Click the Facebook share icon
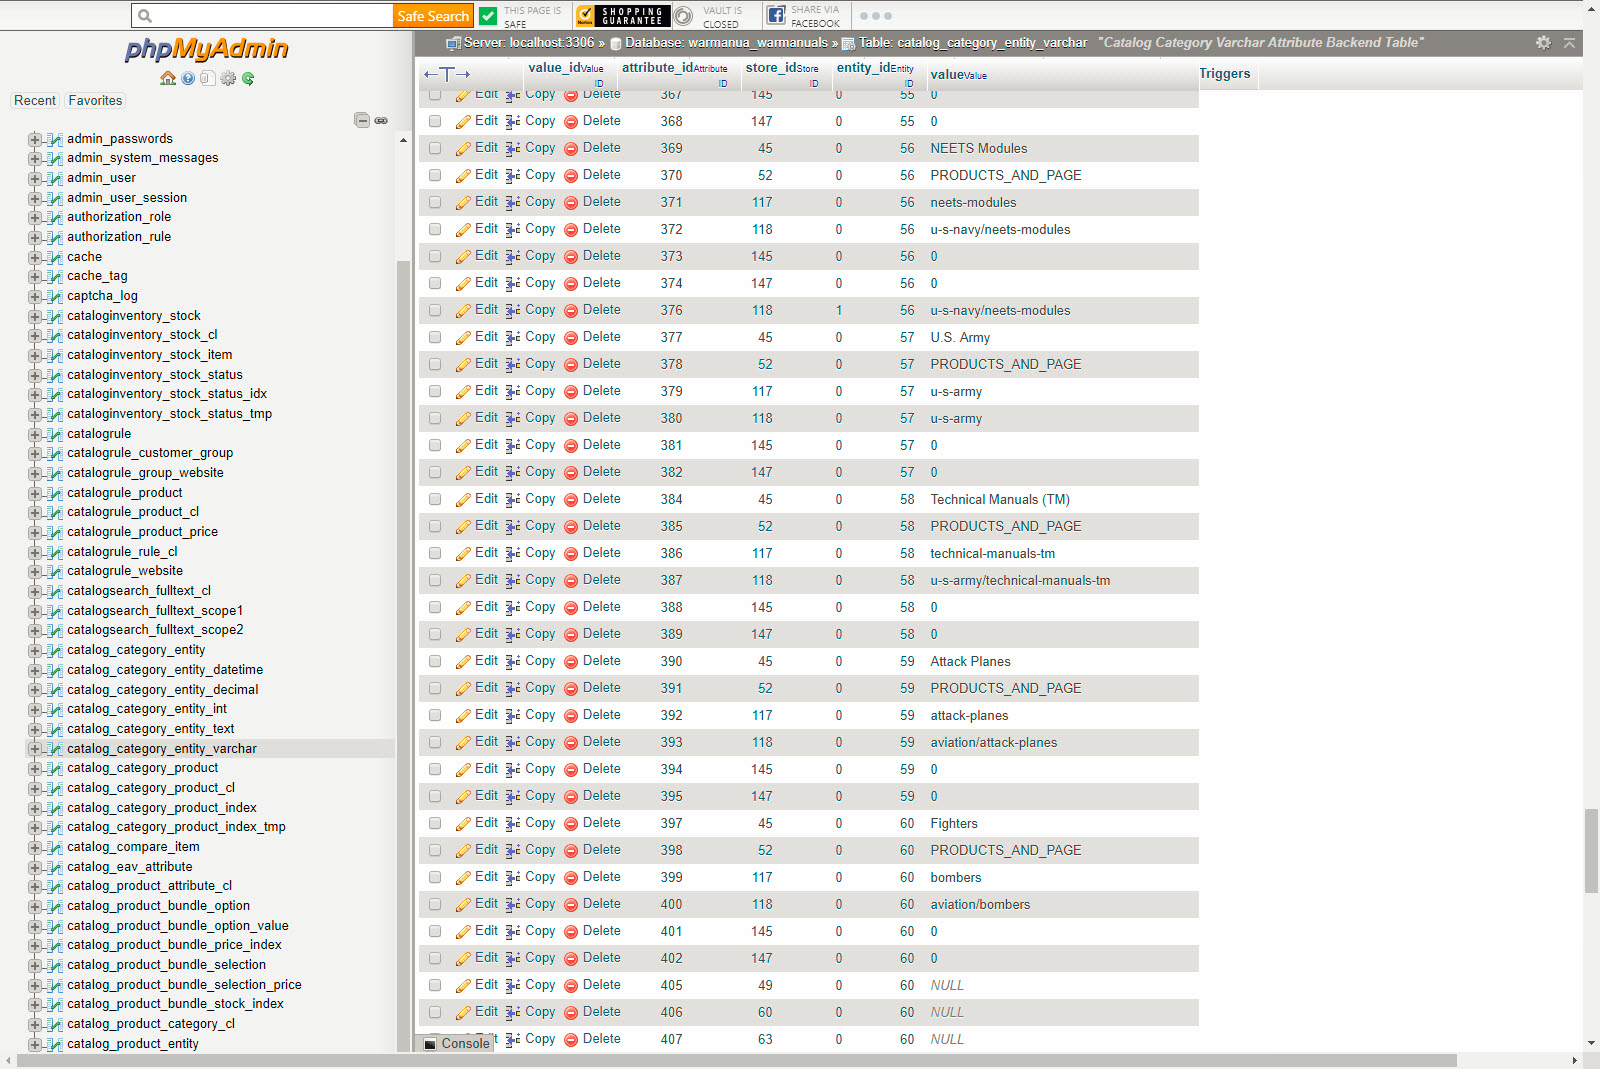 tap(776, 15)
